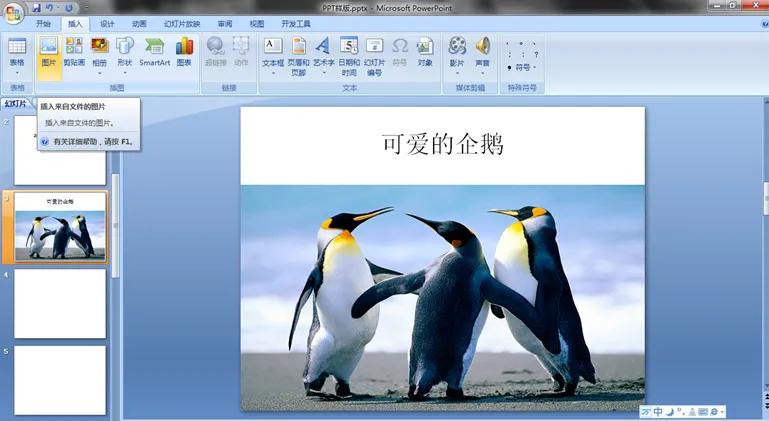Open the Office button menu
Image resolution: width=769 pixels, height=421 pixels.
tap(13, 12)
